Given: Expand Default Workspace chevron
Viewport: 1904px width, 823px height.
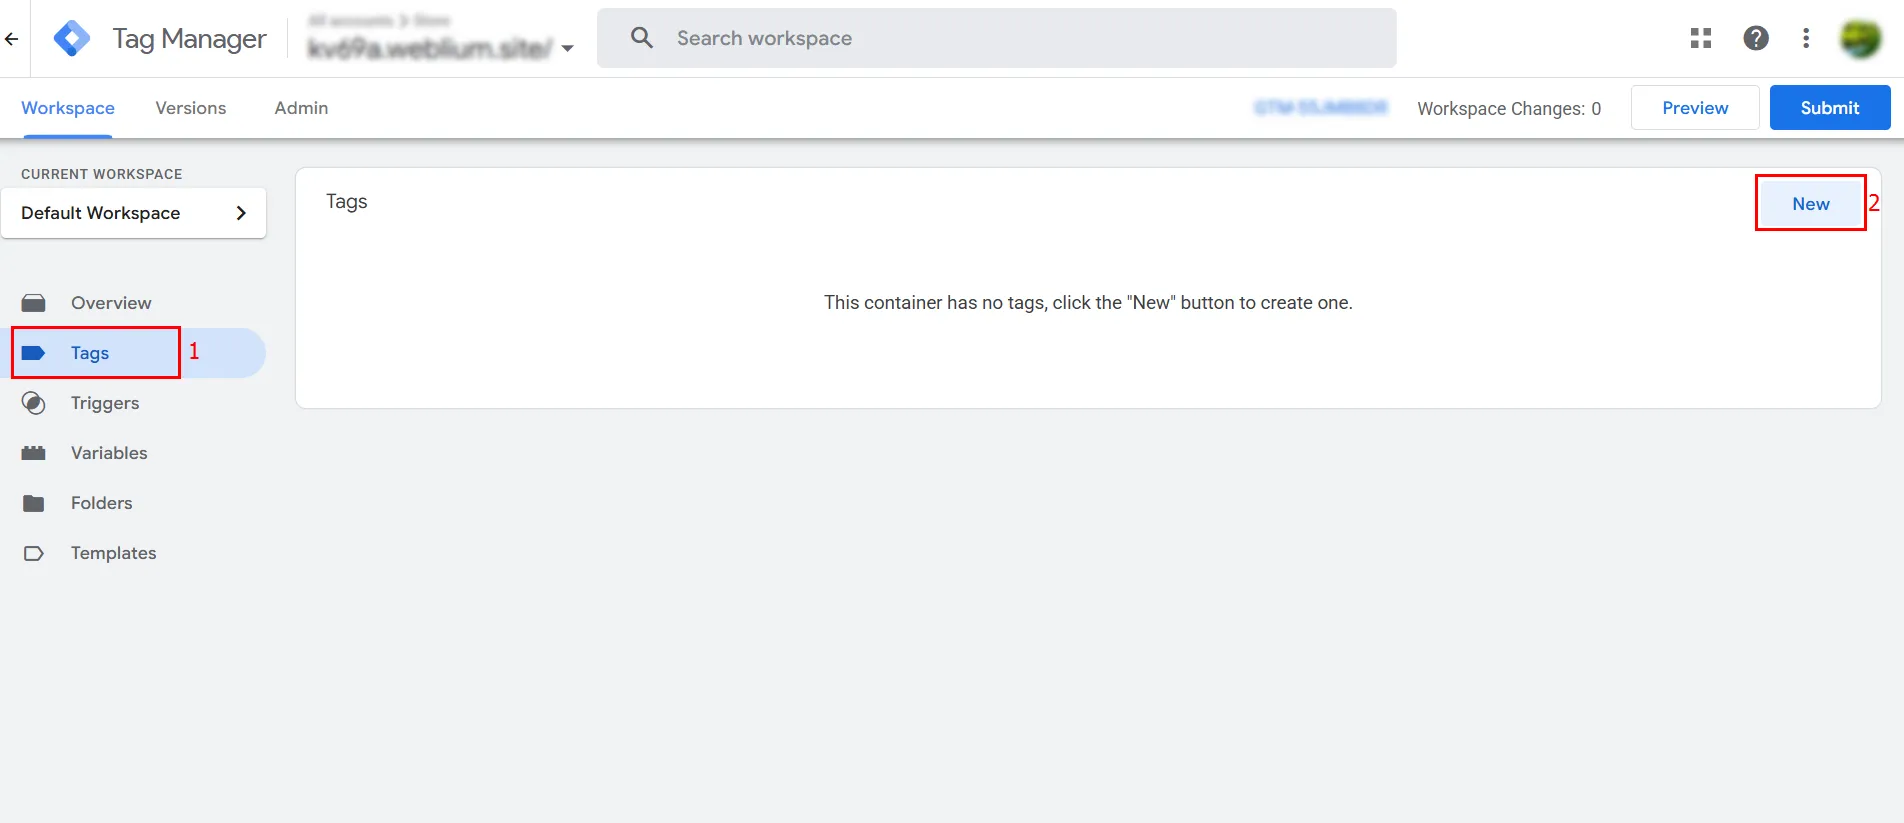Looking at the screenshot, I should click(x=240, y=213).
